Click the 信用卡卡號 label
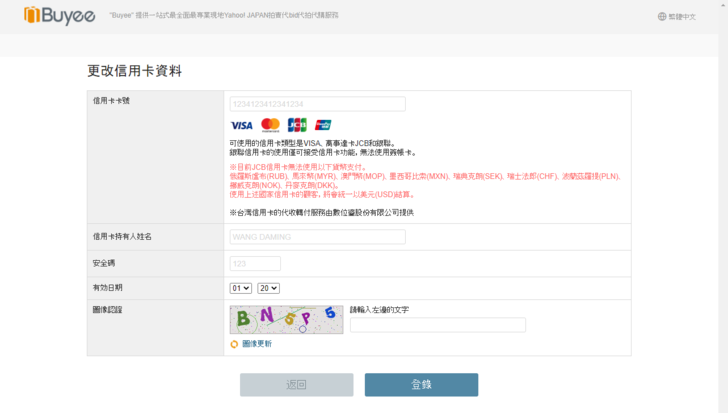 point(111,101)
